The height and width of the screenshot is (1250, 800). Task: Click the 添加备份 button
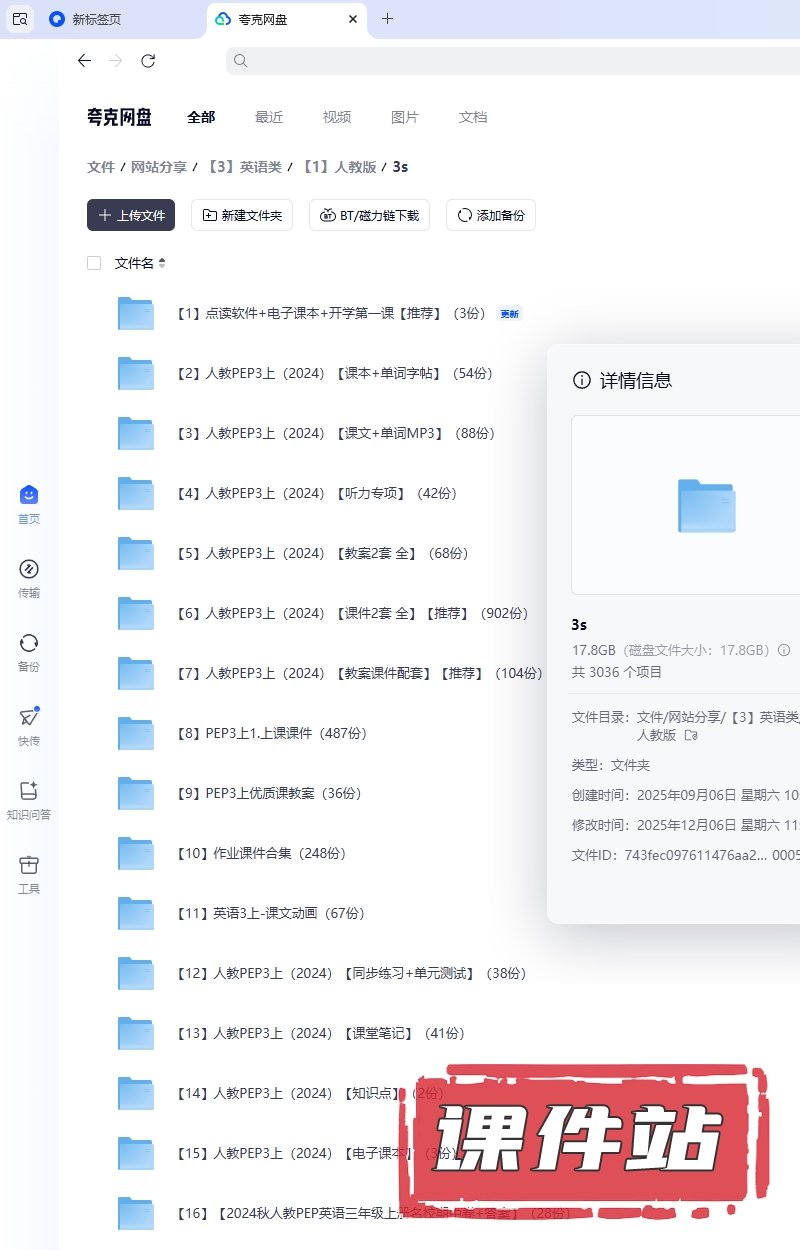pos(491,215)
